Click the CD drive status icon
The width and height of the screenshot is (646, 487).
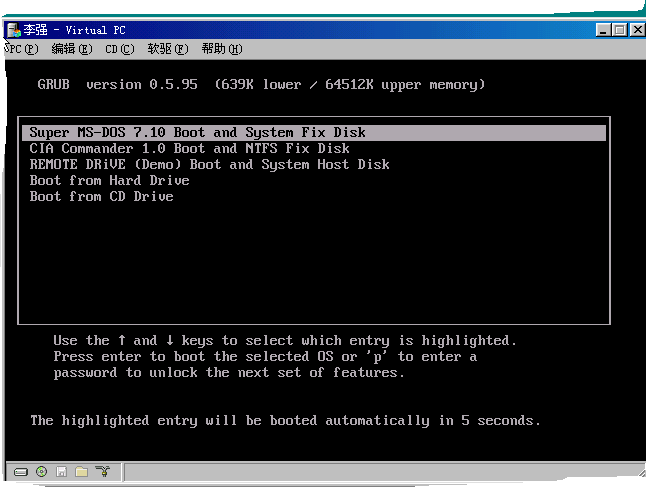[42, 471]
